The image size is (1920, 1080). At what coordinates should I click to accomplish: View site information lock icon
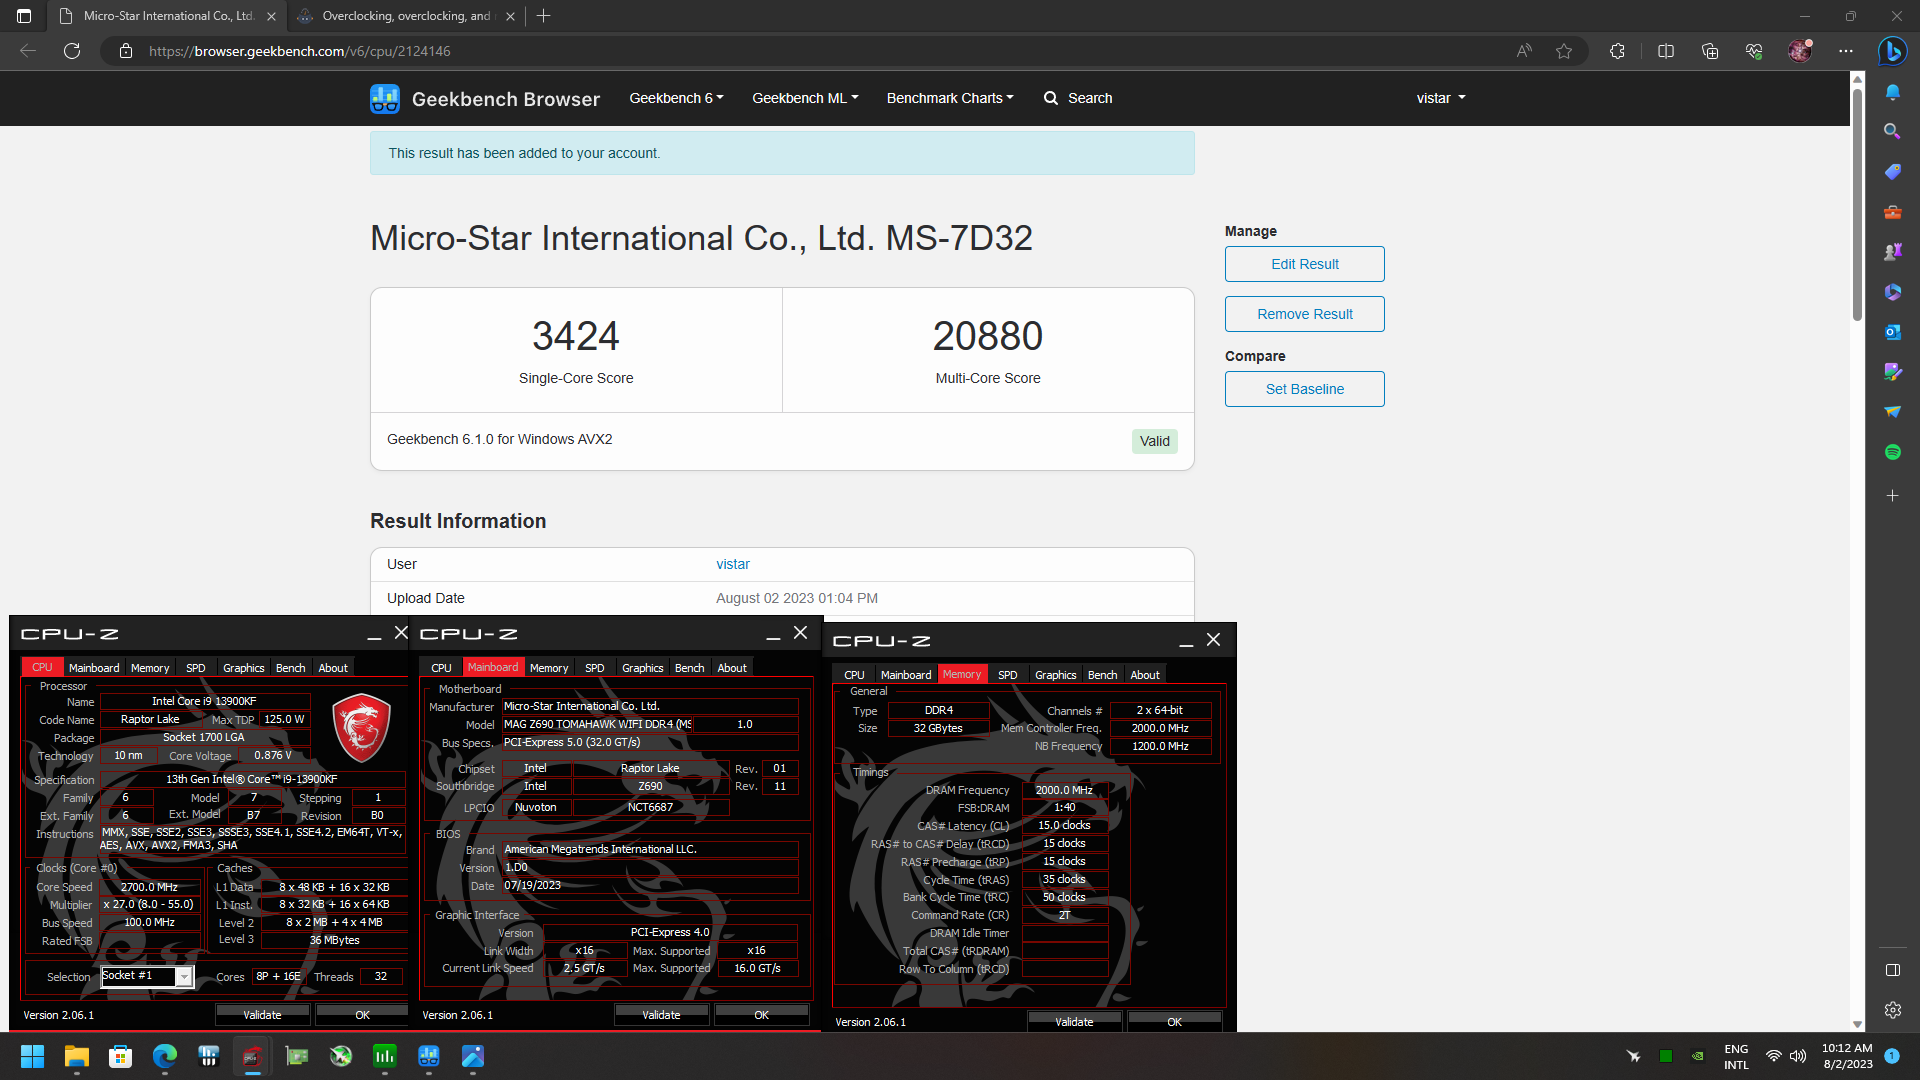126,51
